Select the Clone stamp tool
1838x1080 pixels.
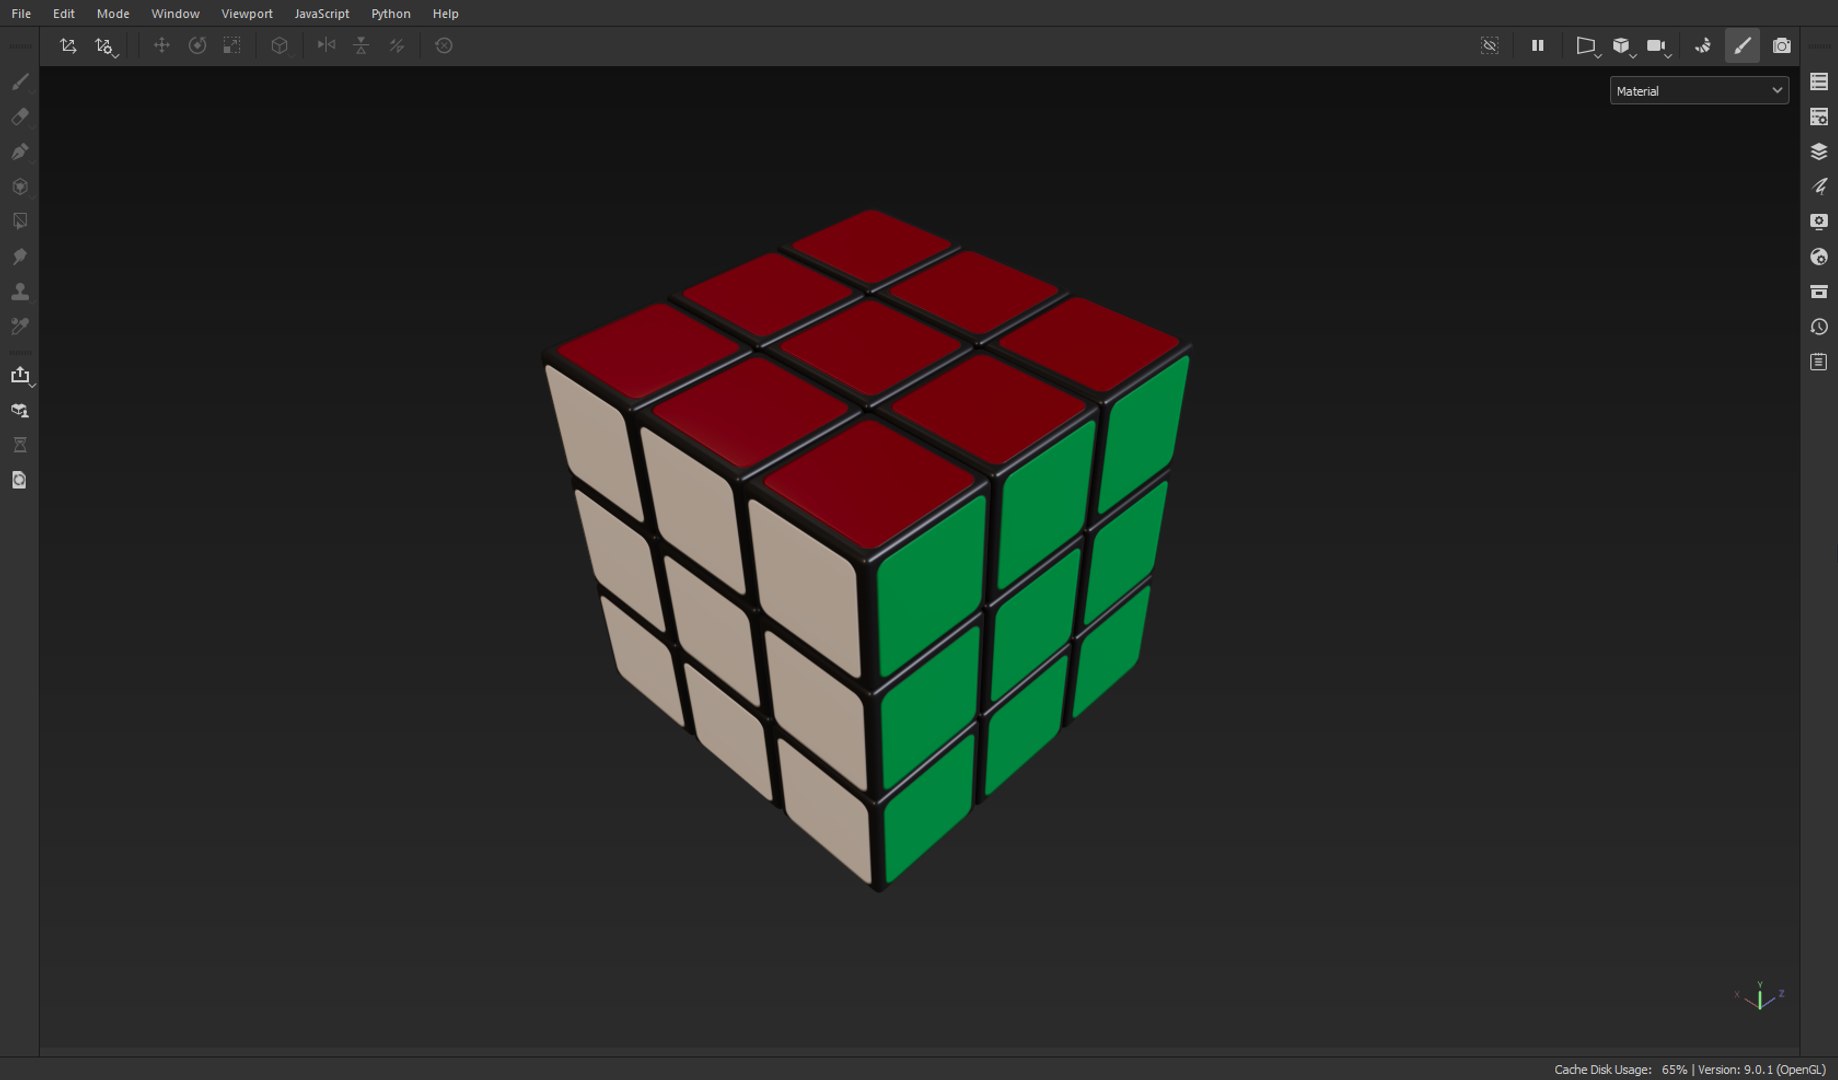coord(20,292)
